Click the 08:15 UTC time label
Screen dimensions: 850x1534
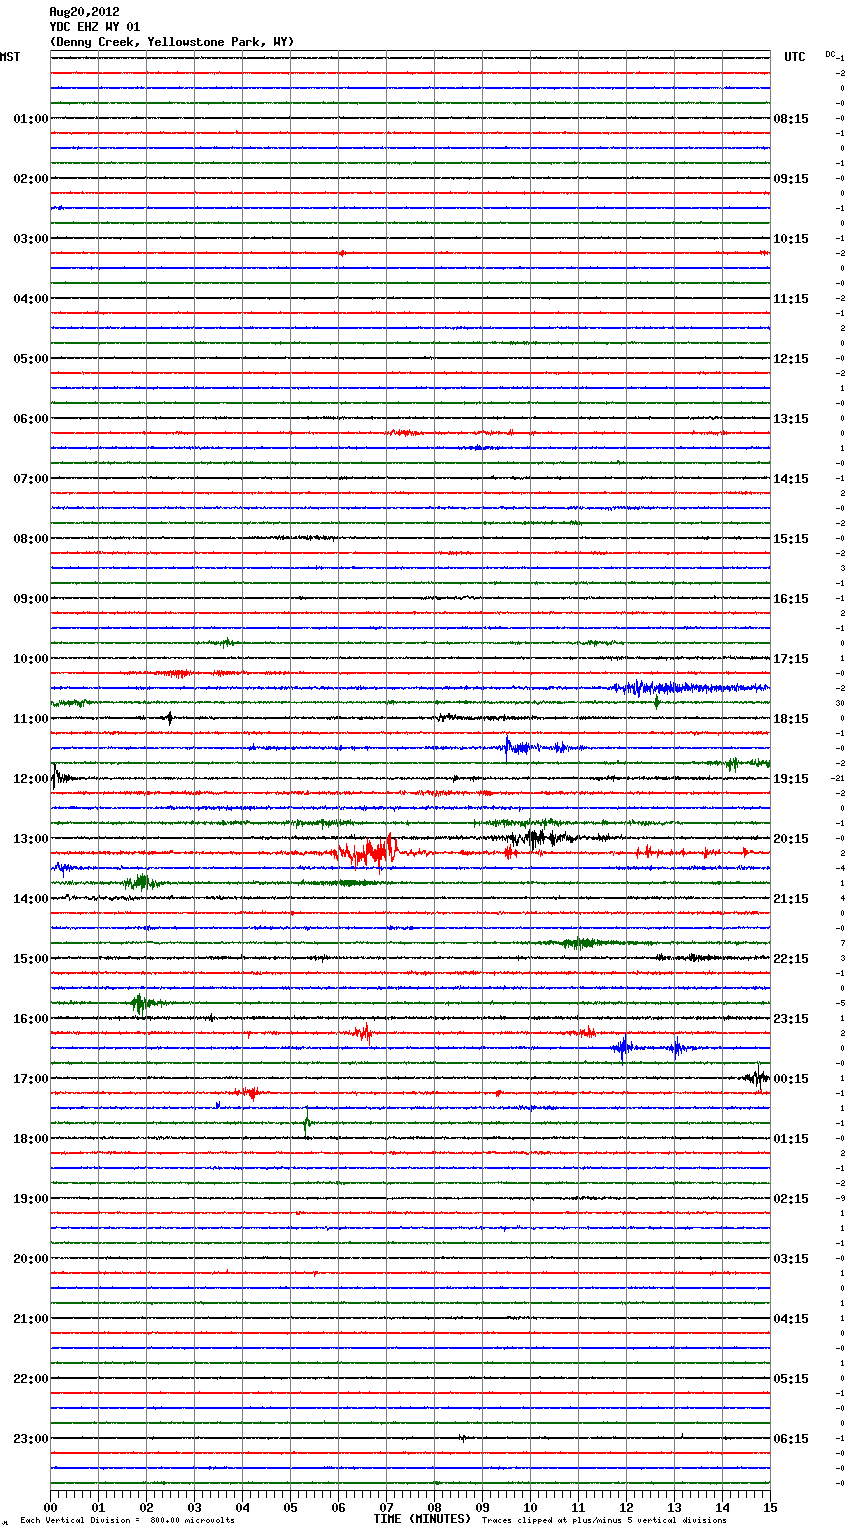(x=791, y=119)
